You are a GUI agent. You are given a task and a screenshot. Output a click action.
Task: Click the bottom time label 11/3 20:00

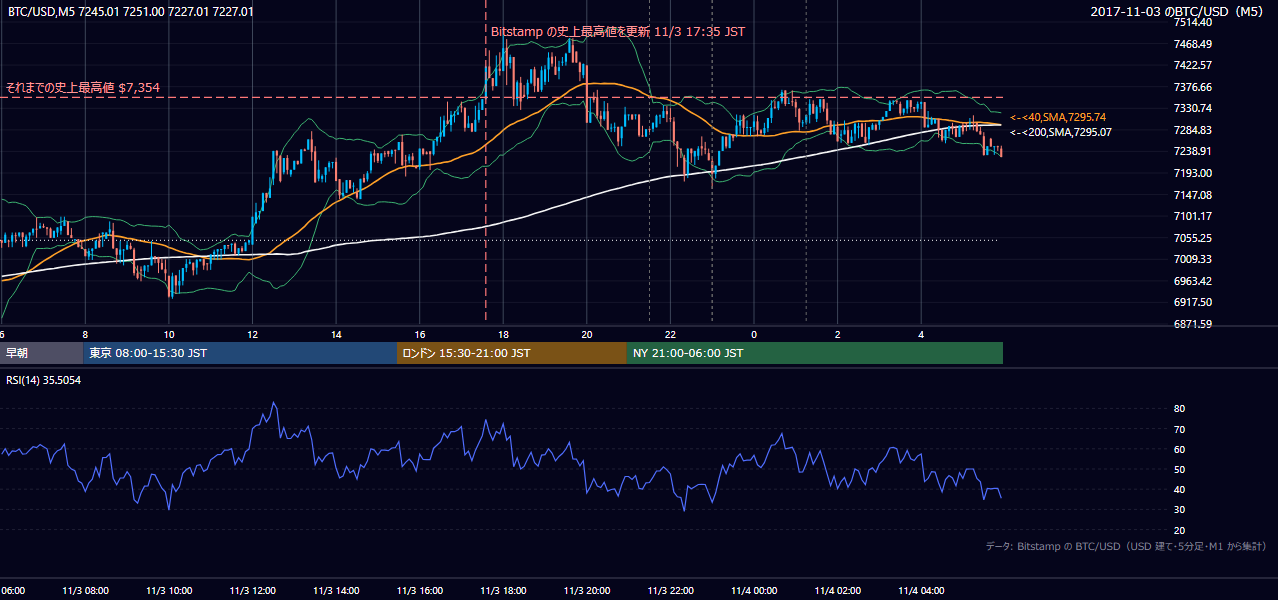click(x=586, y=591)
